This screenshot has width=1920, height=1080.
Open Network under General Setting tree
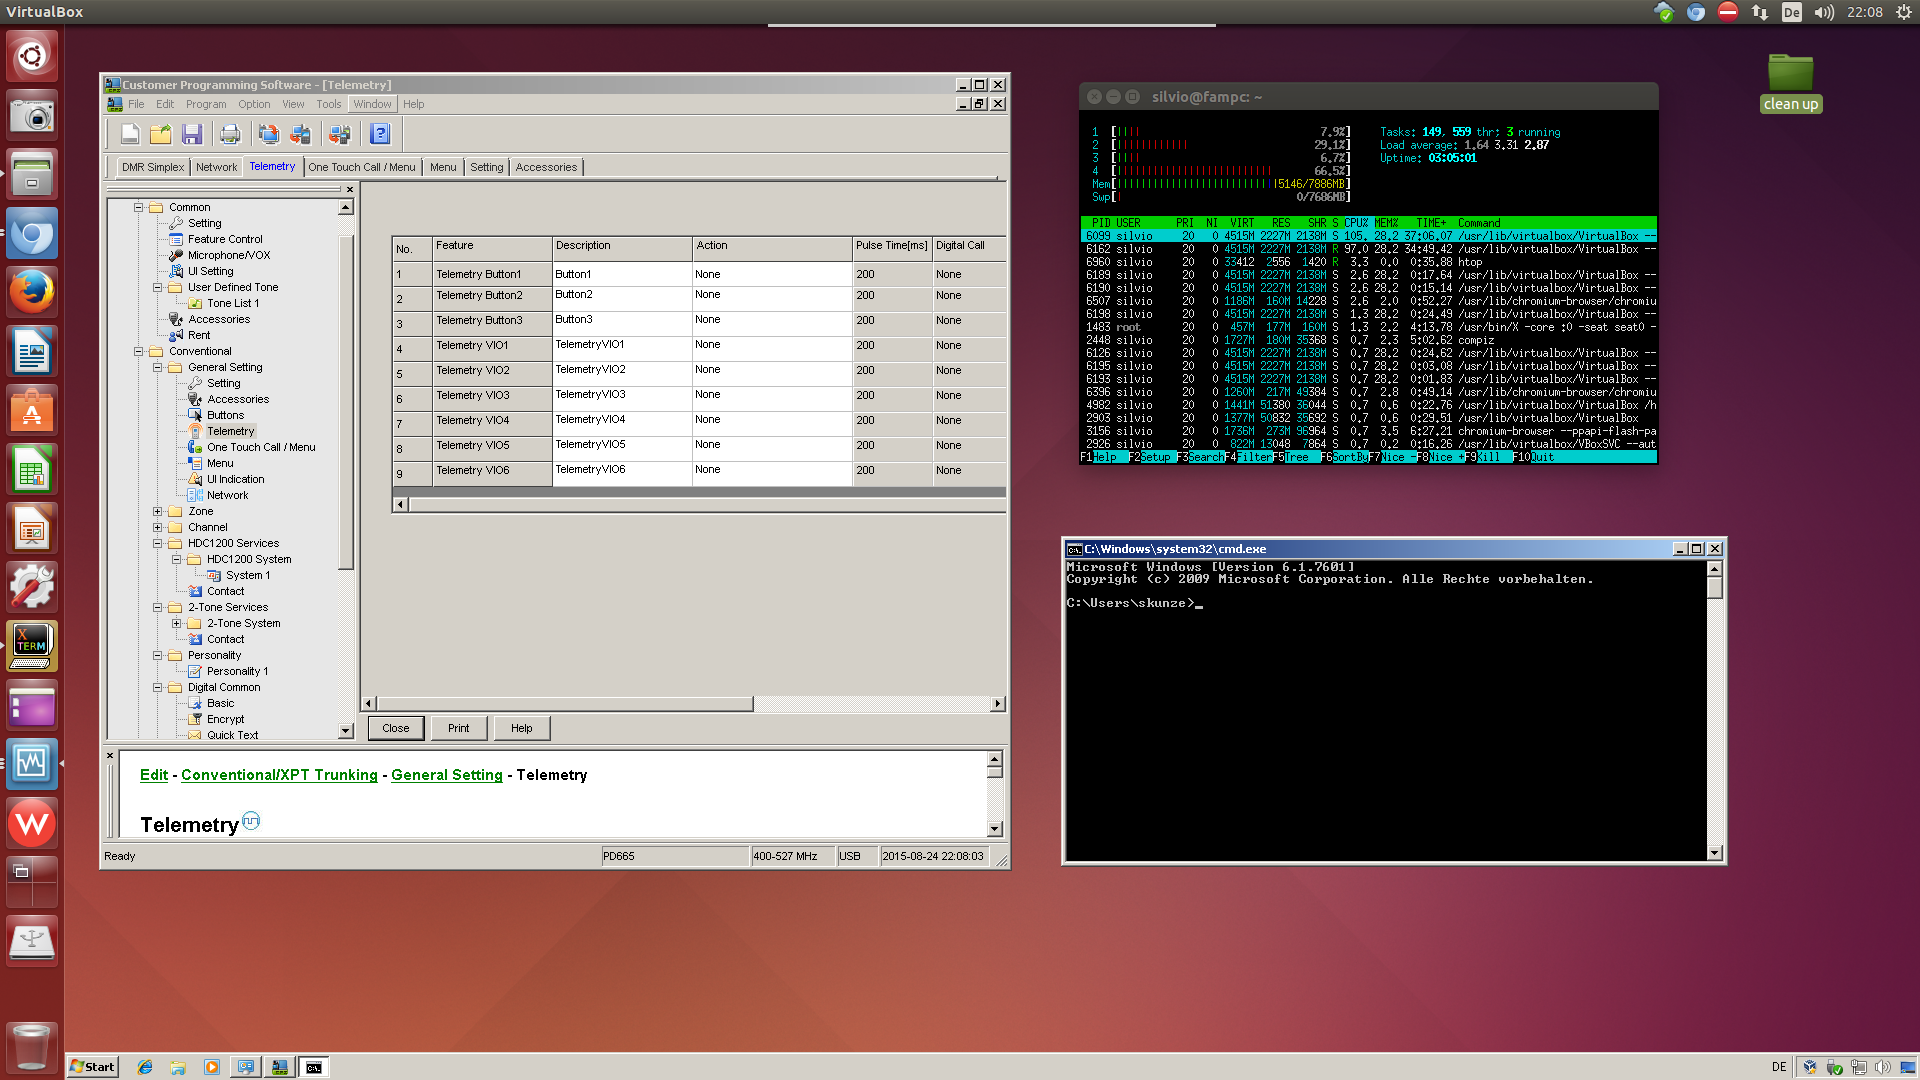227,495
